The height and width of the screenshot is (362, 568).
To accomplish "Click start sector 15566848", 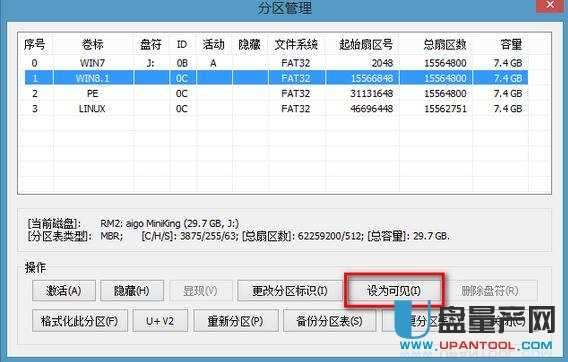I will [x=372, y=78].
